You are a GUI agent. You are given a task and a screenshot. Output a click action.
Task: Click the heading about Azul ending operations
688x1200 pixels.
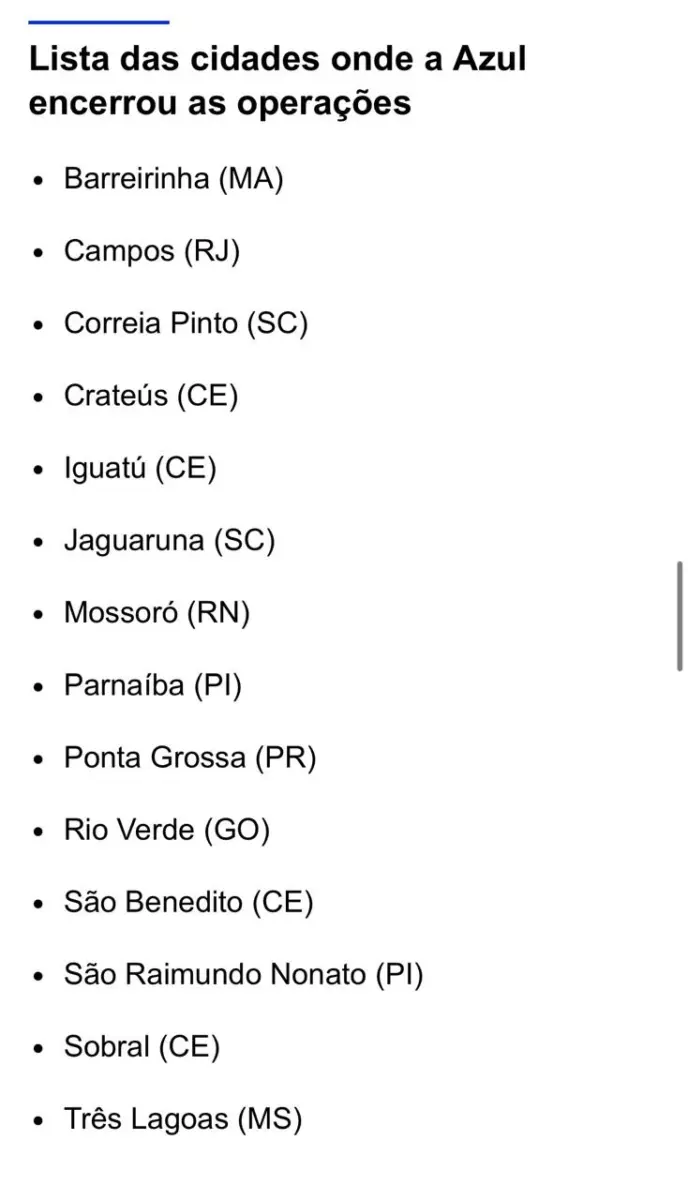coord(277,81)
